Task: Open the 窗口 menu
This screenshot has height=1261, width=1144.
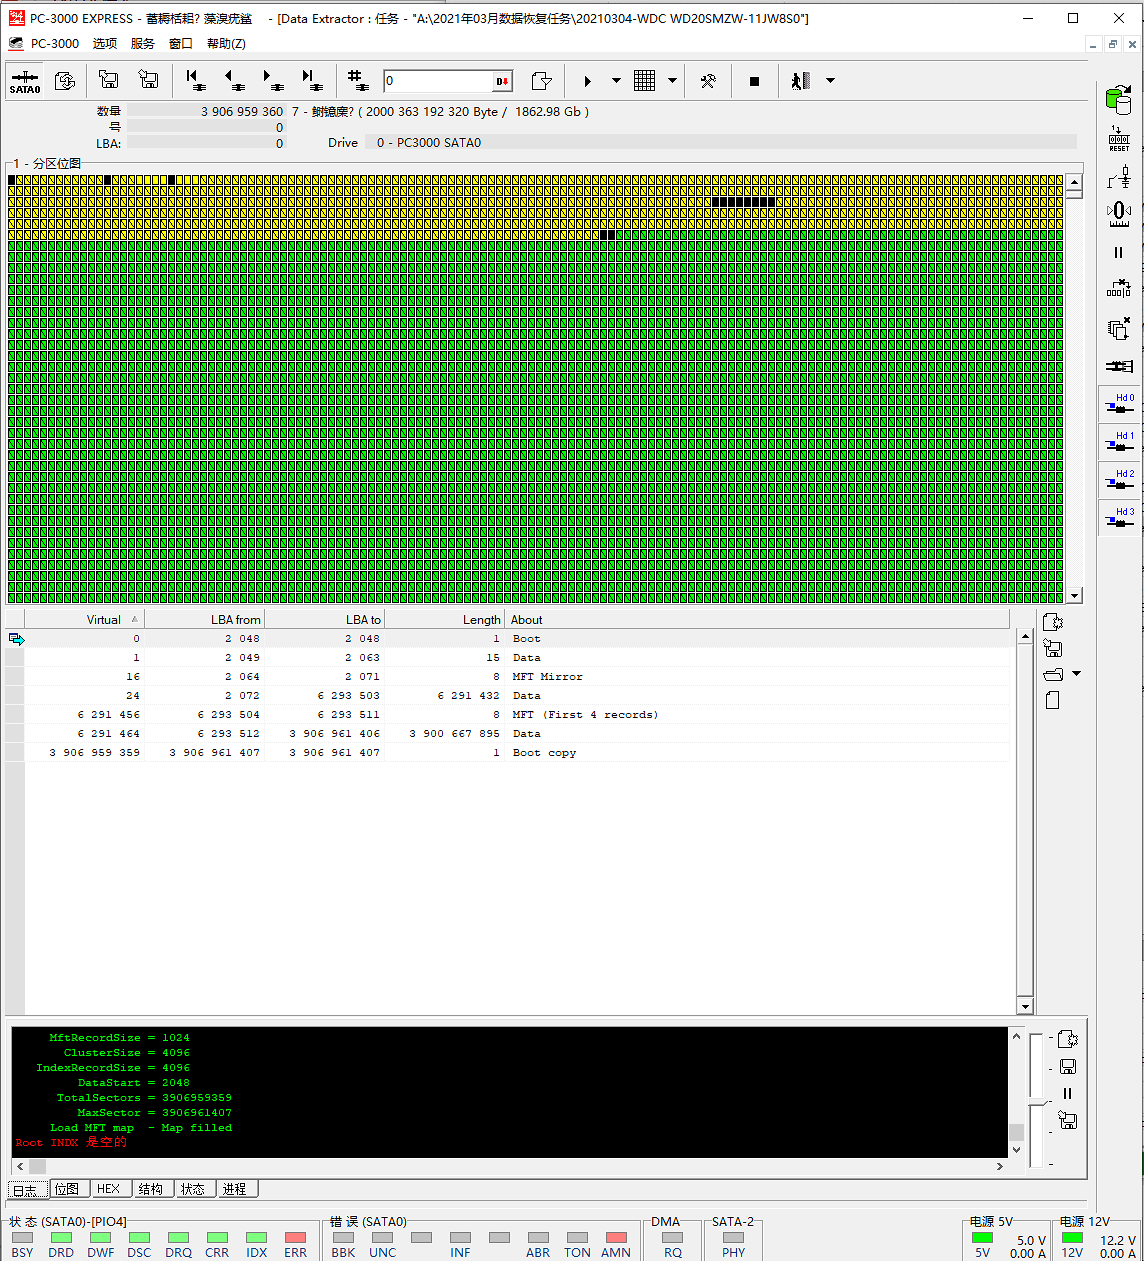Action: [x=181, y=43]
